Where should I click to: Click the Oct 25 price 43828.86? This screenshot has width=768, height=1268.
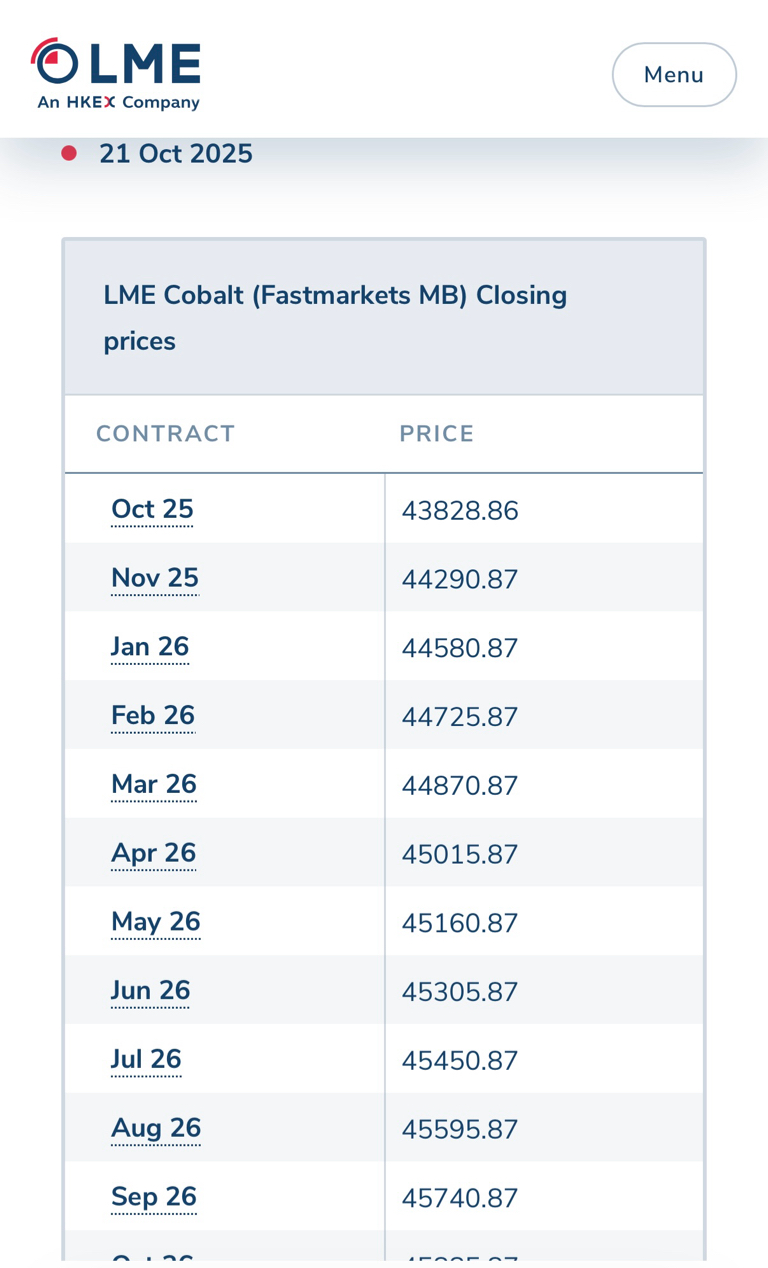point(460,511)
